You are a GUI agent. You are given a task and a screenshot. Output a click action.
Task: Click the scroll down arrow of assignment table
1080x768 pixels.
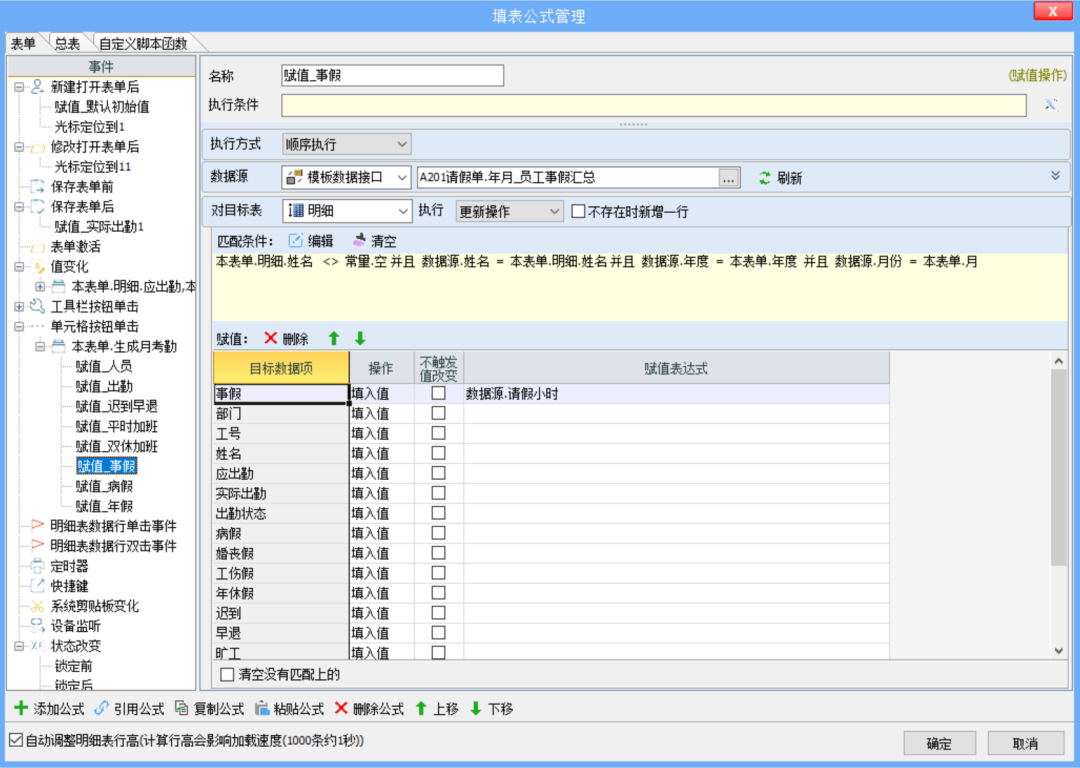[x=1059, y=650]
